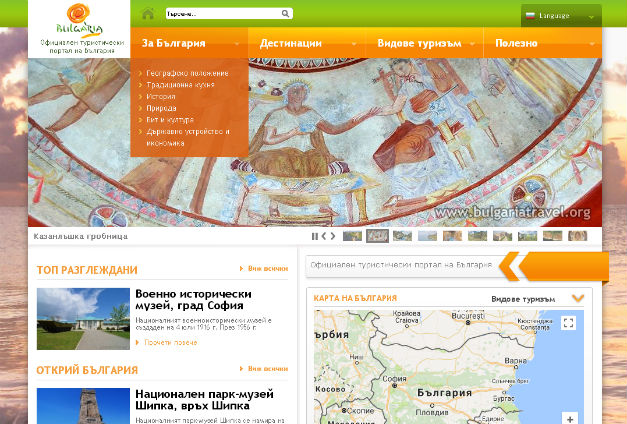Select sixth slideshow thumbnail
The height and width of the screenshot is (424, 627).
[477, 236]
